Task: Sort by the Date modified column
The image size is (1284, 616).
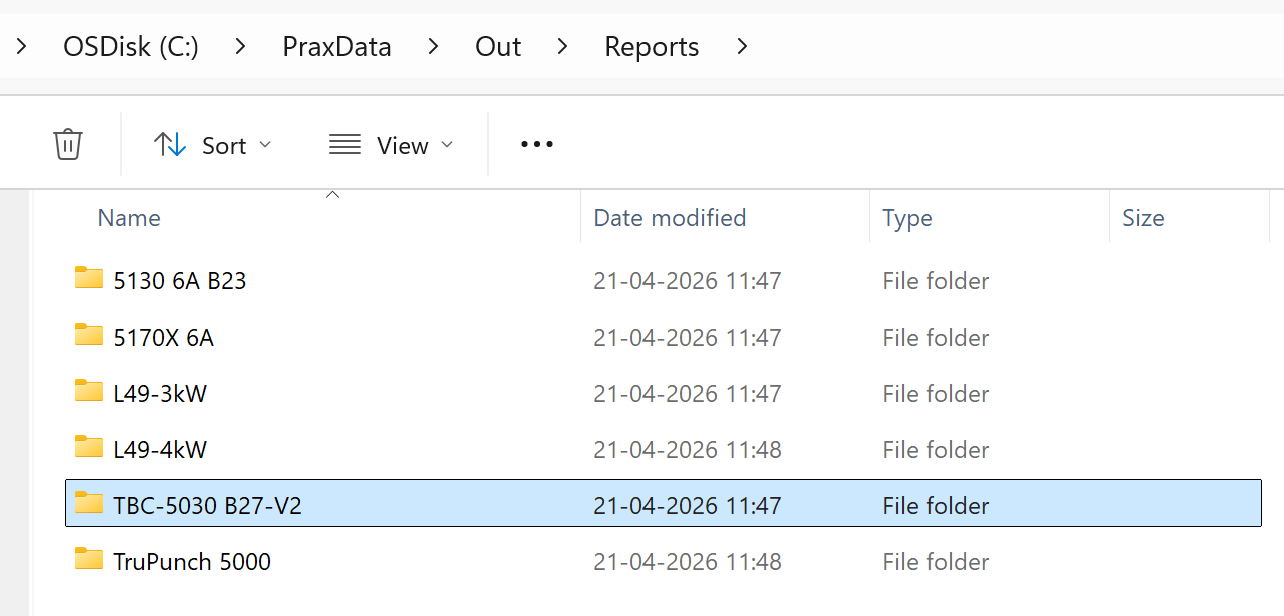Action: [x=670, y=218]
